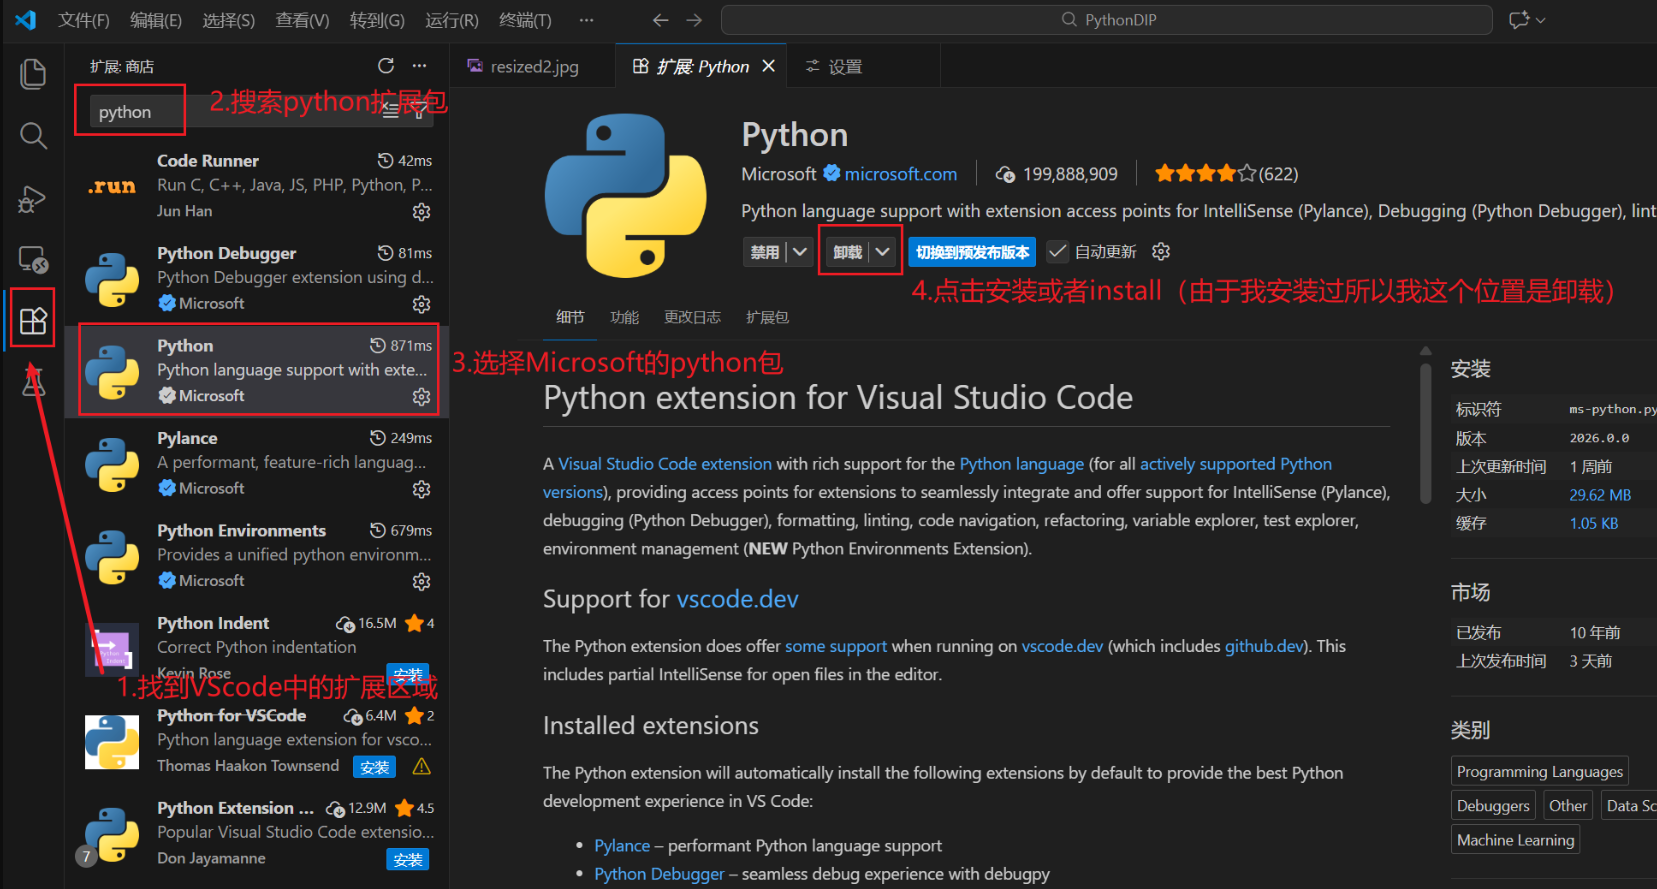Click the Code Runner extension icon

coord(112,186)
